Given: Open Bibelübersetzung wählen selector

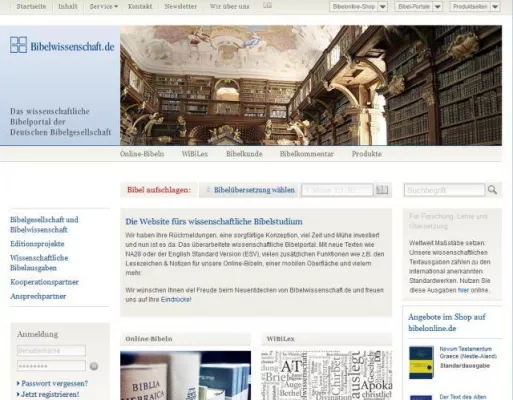Looking at the screenshot, I should coord(250,190).
